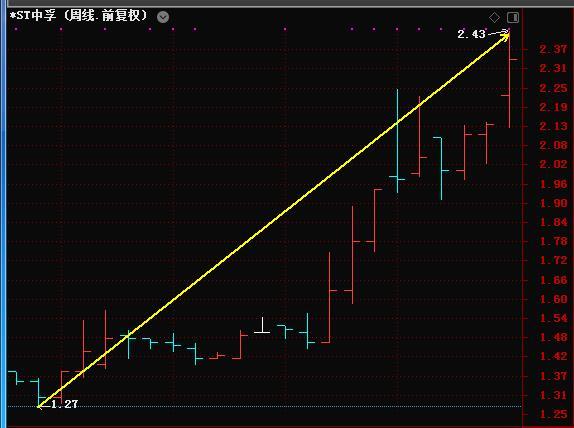Image resolution: width=574 pixels, height=428 pixels.
Task: Select the 1.27 low price label
Action: (x=64, y=404)
